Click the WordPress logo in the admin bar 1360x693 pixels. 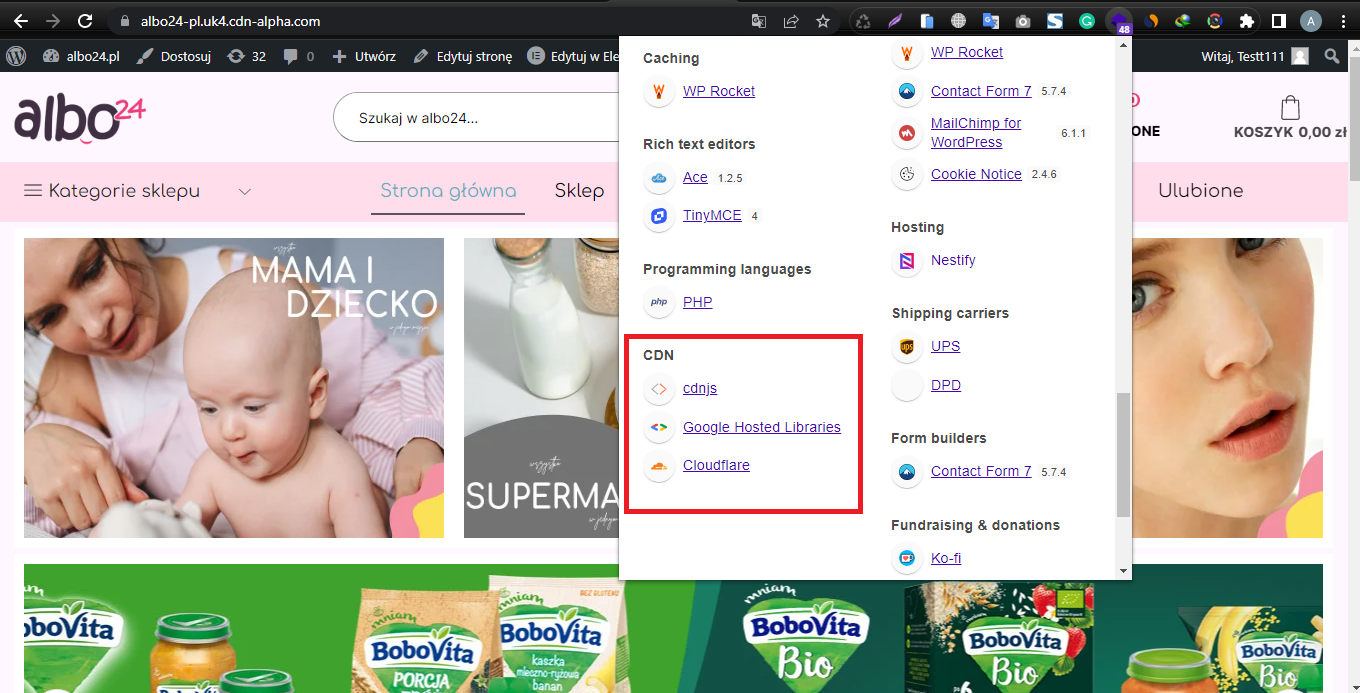[x=16, y=56]
